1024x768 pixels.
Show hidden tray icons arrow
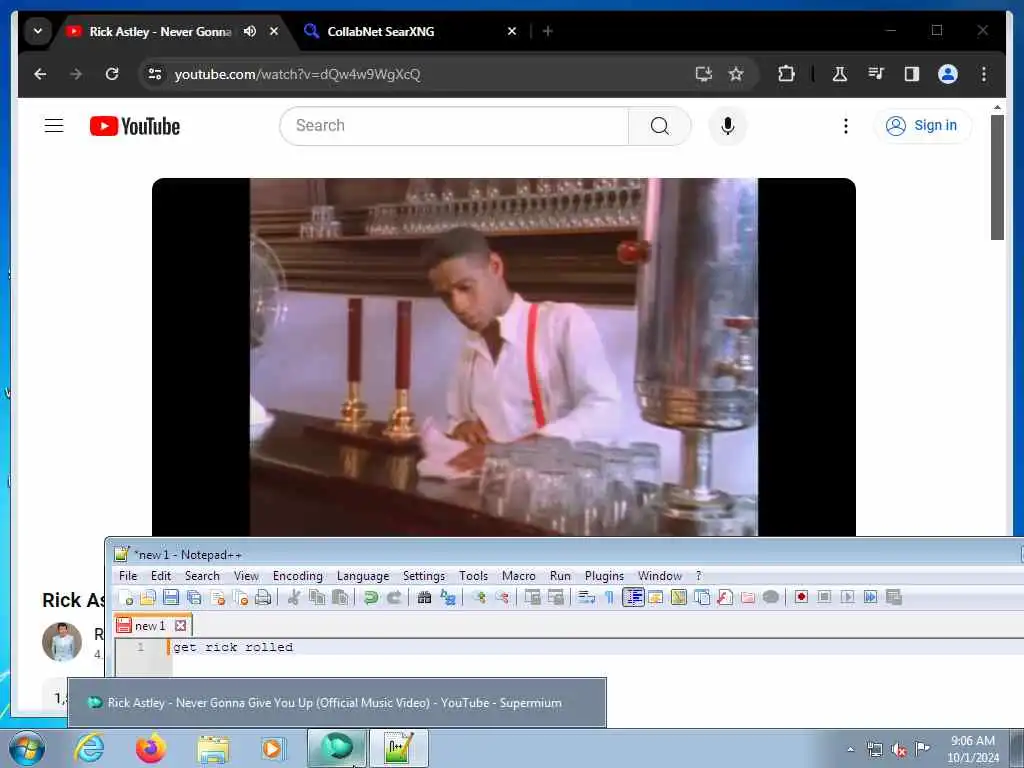[x=850, y=750]
